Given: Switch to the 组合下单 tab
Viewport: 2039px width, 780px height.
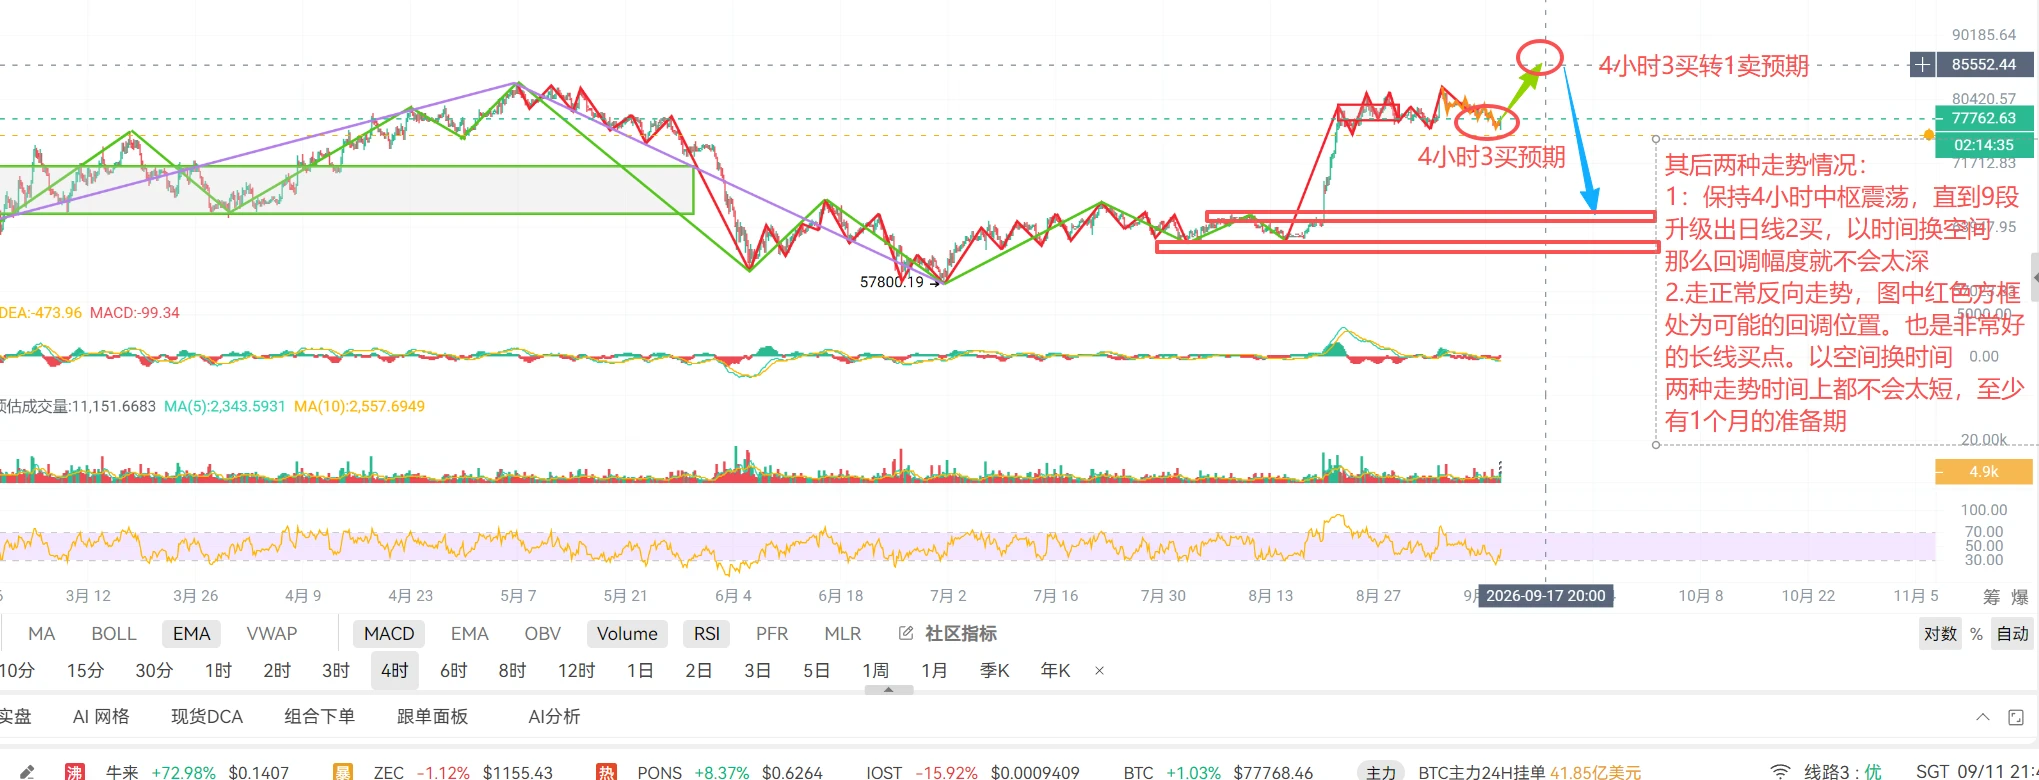Looking at the screenshot, I should pos(319,717).
